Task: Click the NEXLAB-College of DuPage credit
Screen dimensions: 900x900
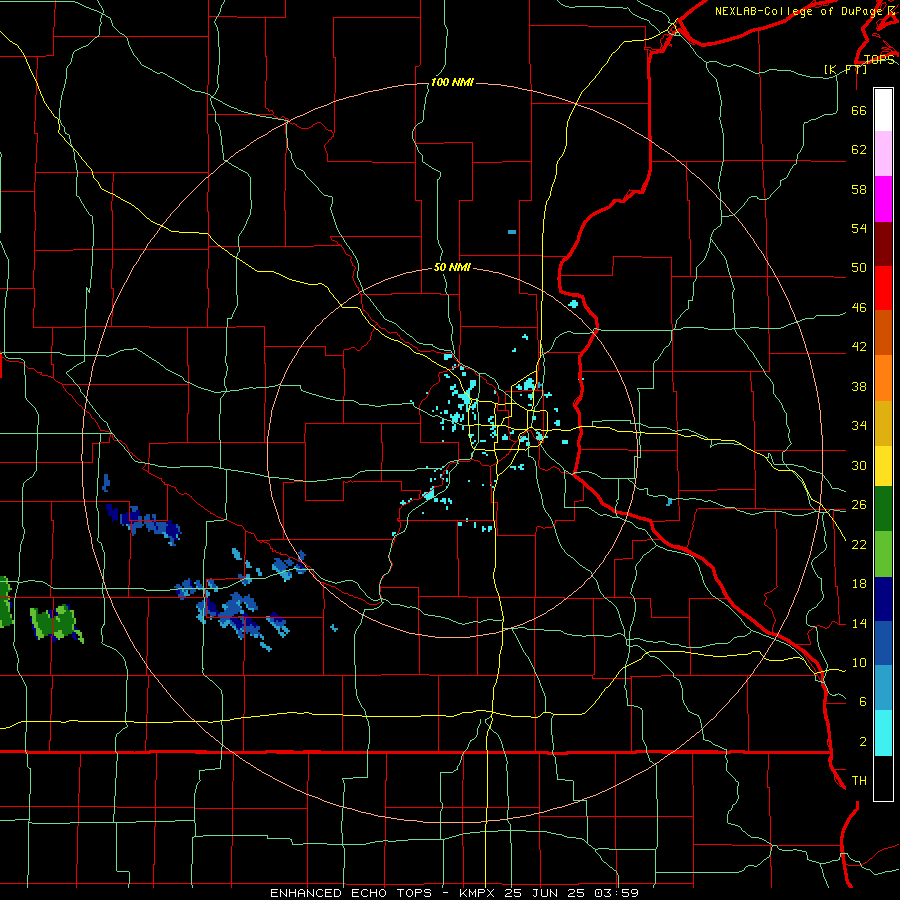Action: [799, 11]
